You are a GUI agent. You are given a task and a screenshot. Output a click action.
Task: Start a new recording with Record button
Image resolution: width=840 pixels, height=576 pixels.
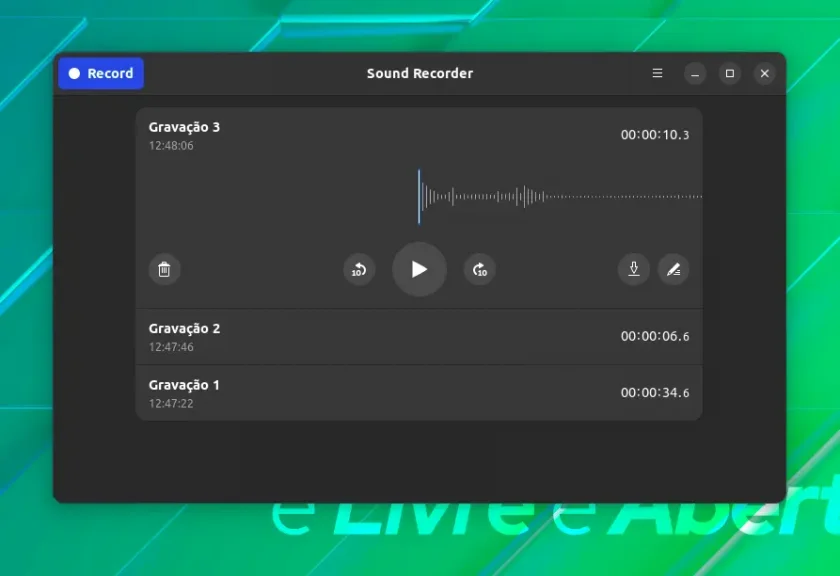(x=101, y=73)
